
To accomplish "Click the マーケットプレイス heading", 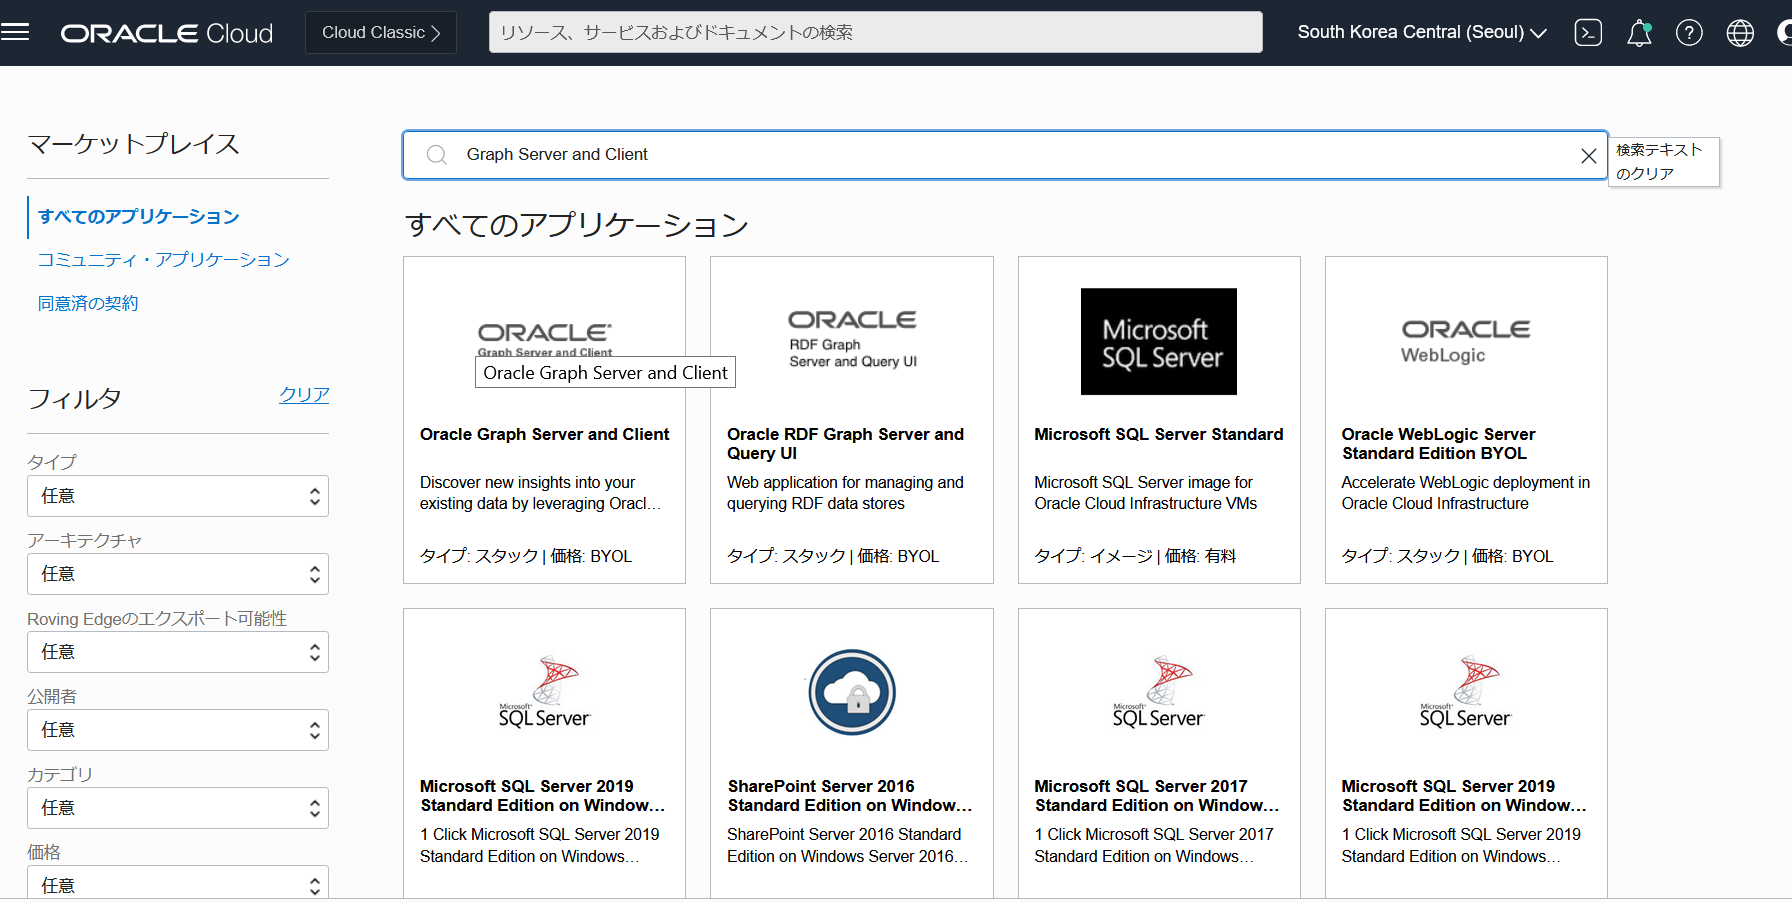I will 134,145.
